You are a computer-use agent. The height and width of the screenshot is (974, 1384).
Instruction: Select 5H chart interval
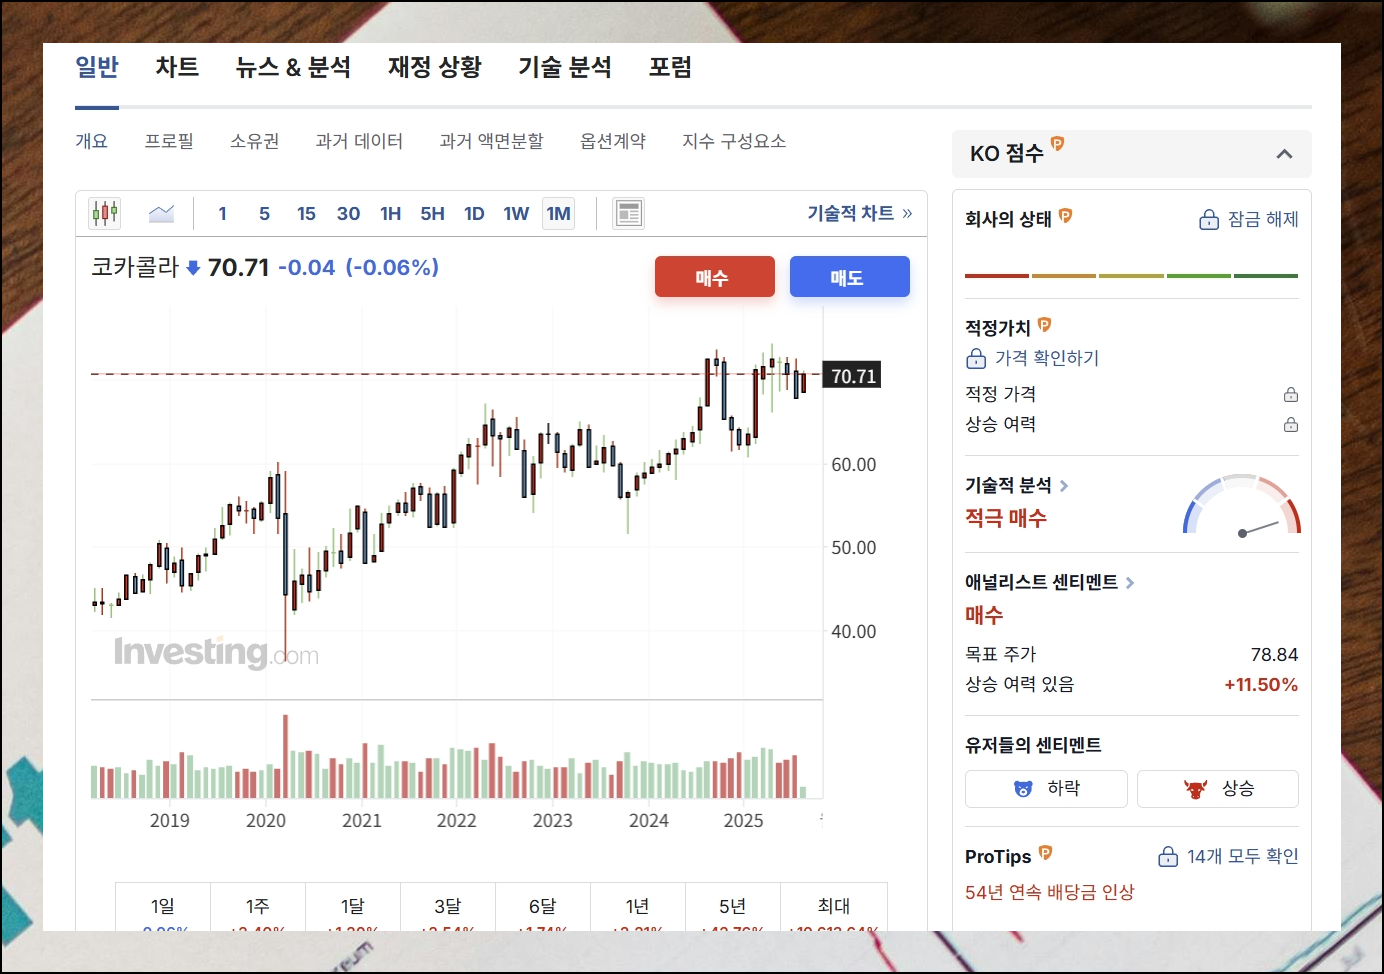pyautogui.click(x=432, y=213)
